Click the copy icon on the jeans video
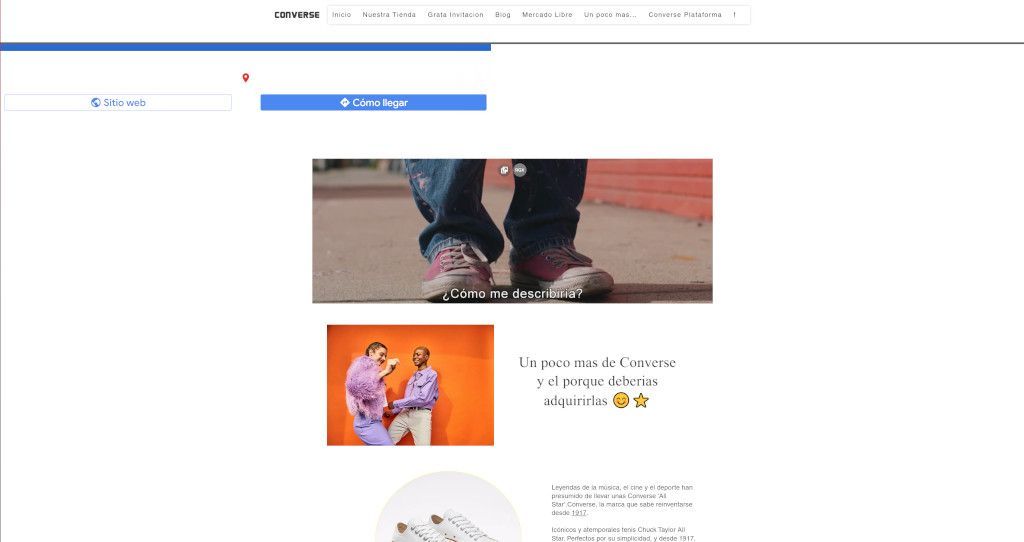1024x542 pixels. coord(504,170)
